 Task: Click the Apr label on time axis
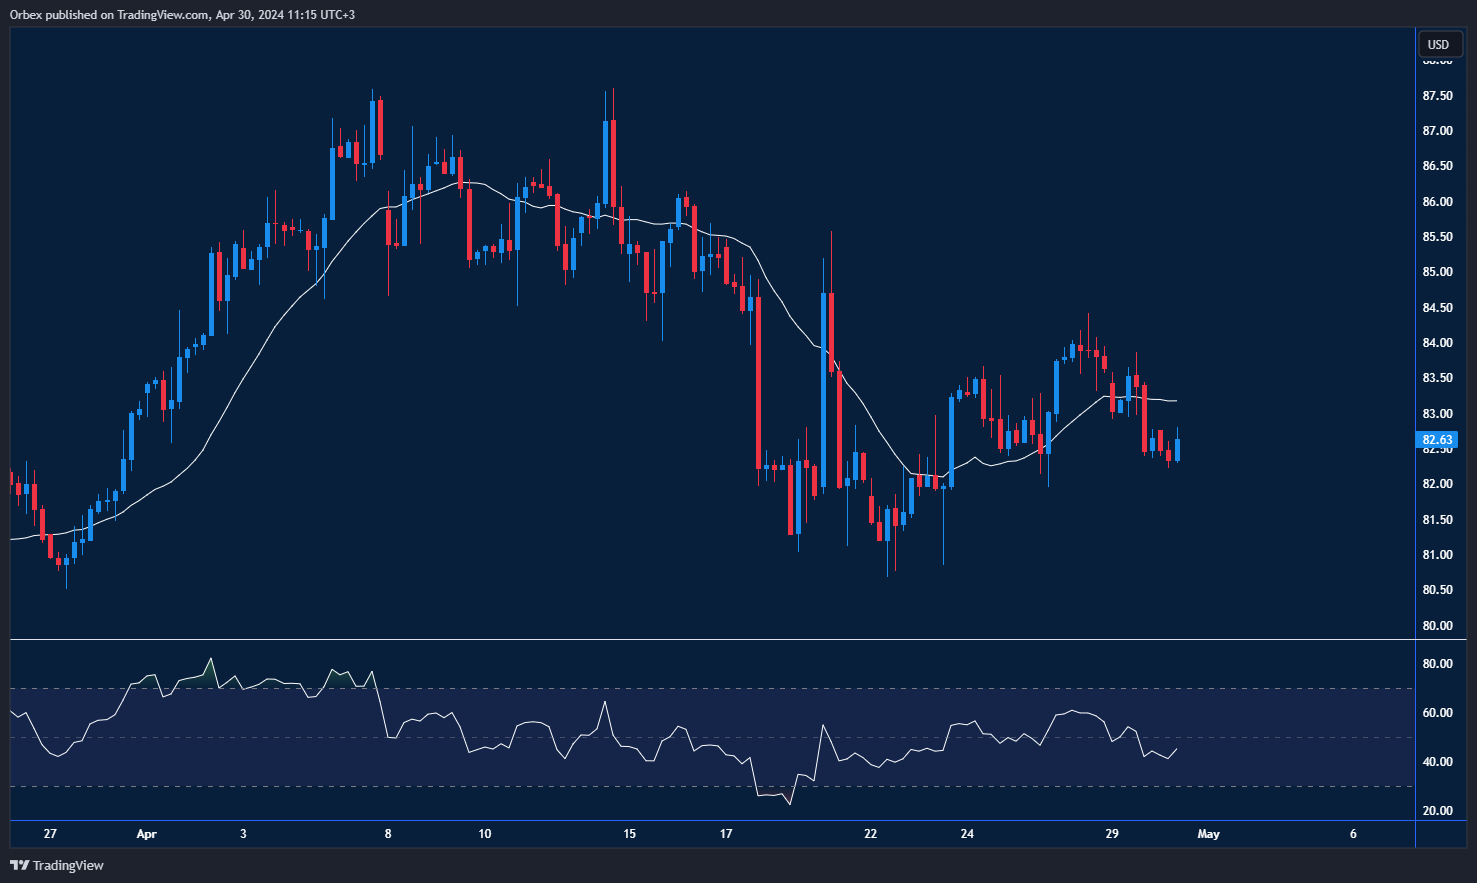coord(146,834)
